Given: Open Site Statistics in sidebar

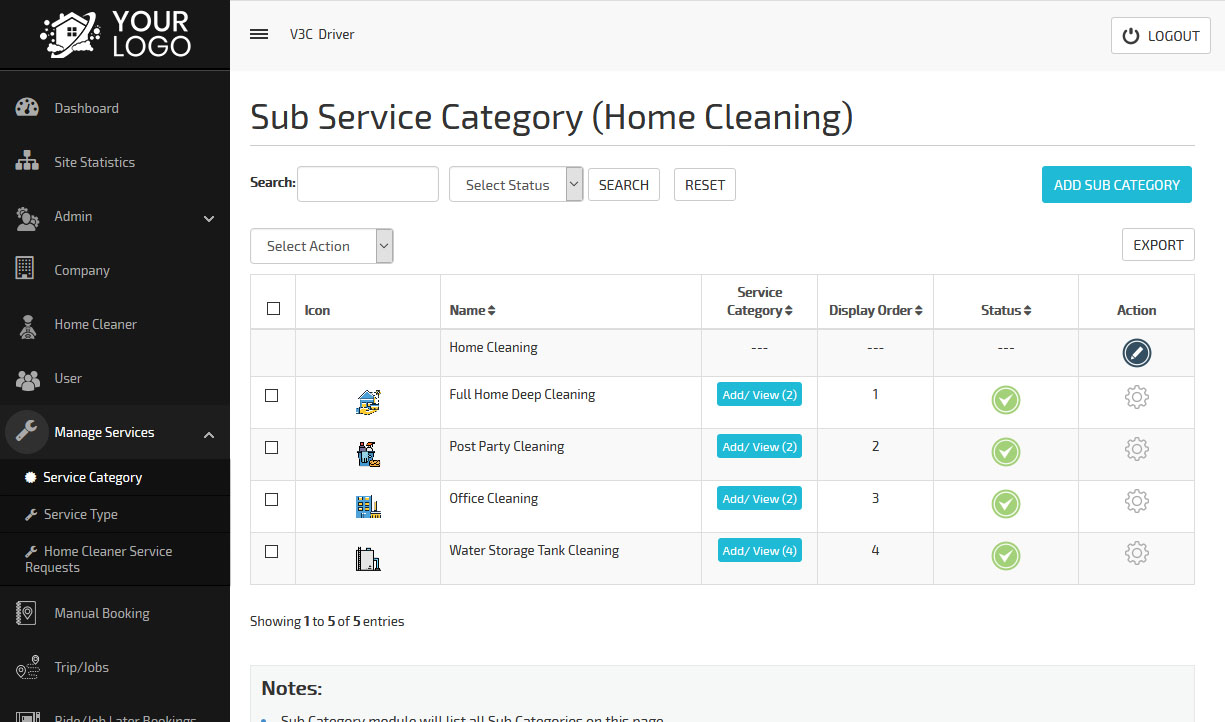Looking at the screenshot, I should pyautogui.click(x=115, y=162).
